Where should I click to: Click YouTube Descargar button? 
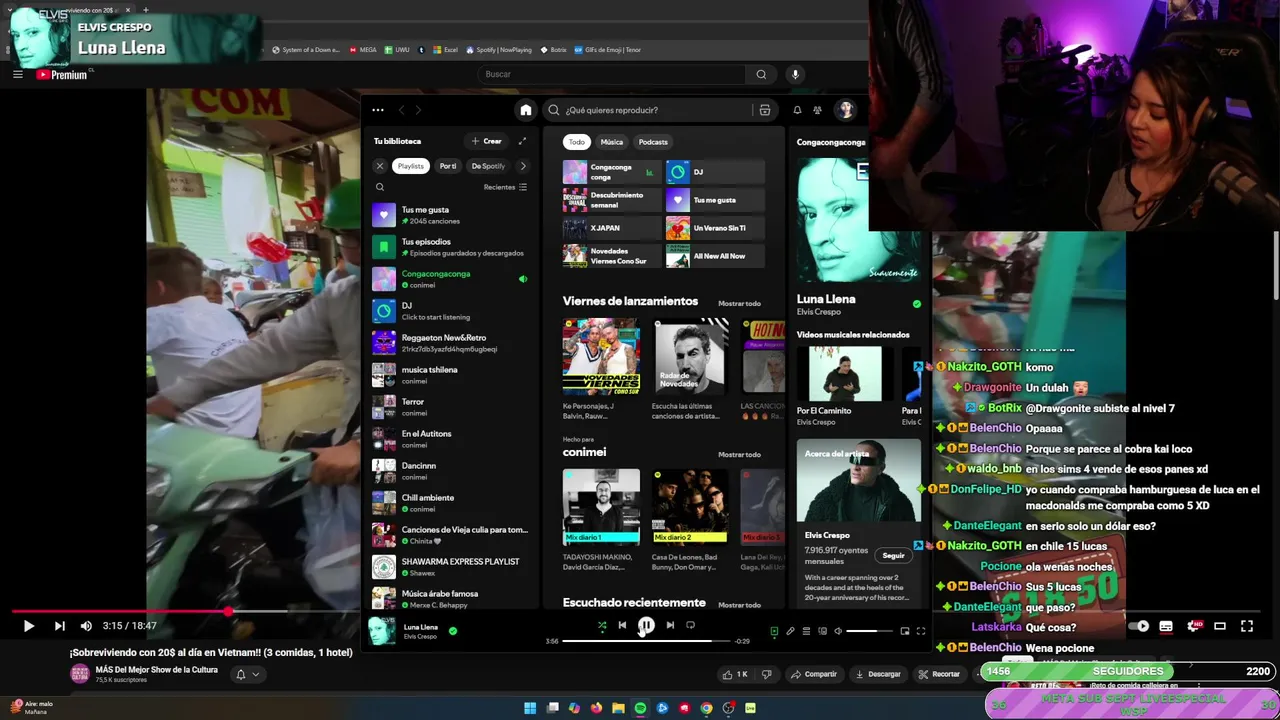[878, 674]
